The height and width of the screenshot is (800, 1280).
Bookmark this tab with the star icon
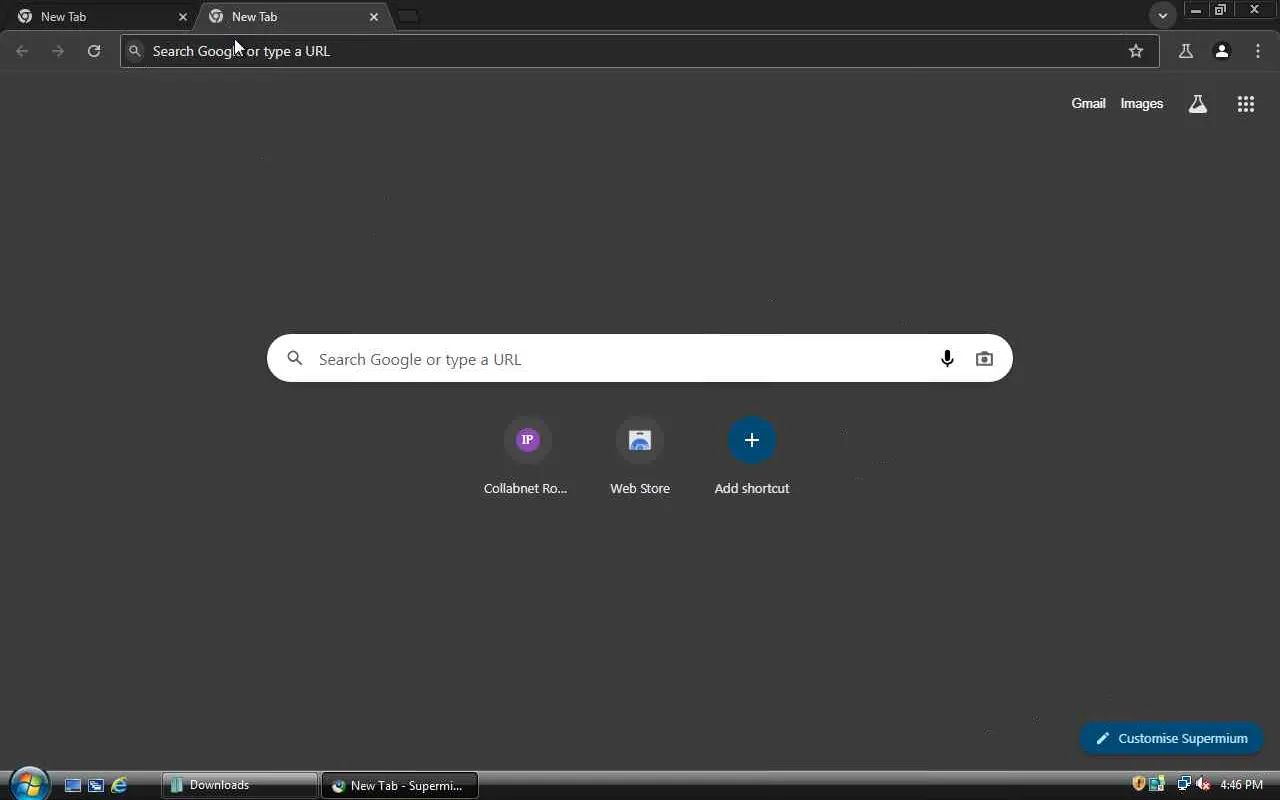(1136, 51)
